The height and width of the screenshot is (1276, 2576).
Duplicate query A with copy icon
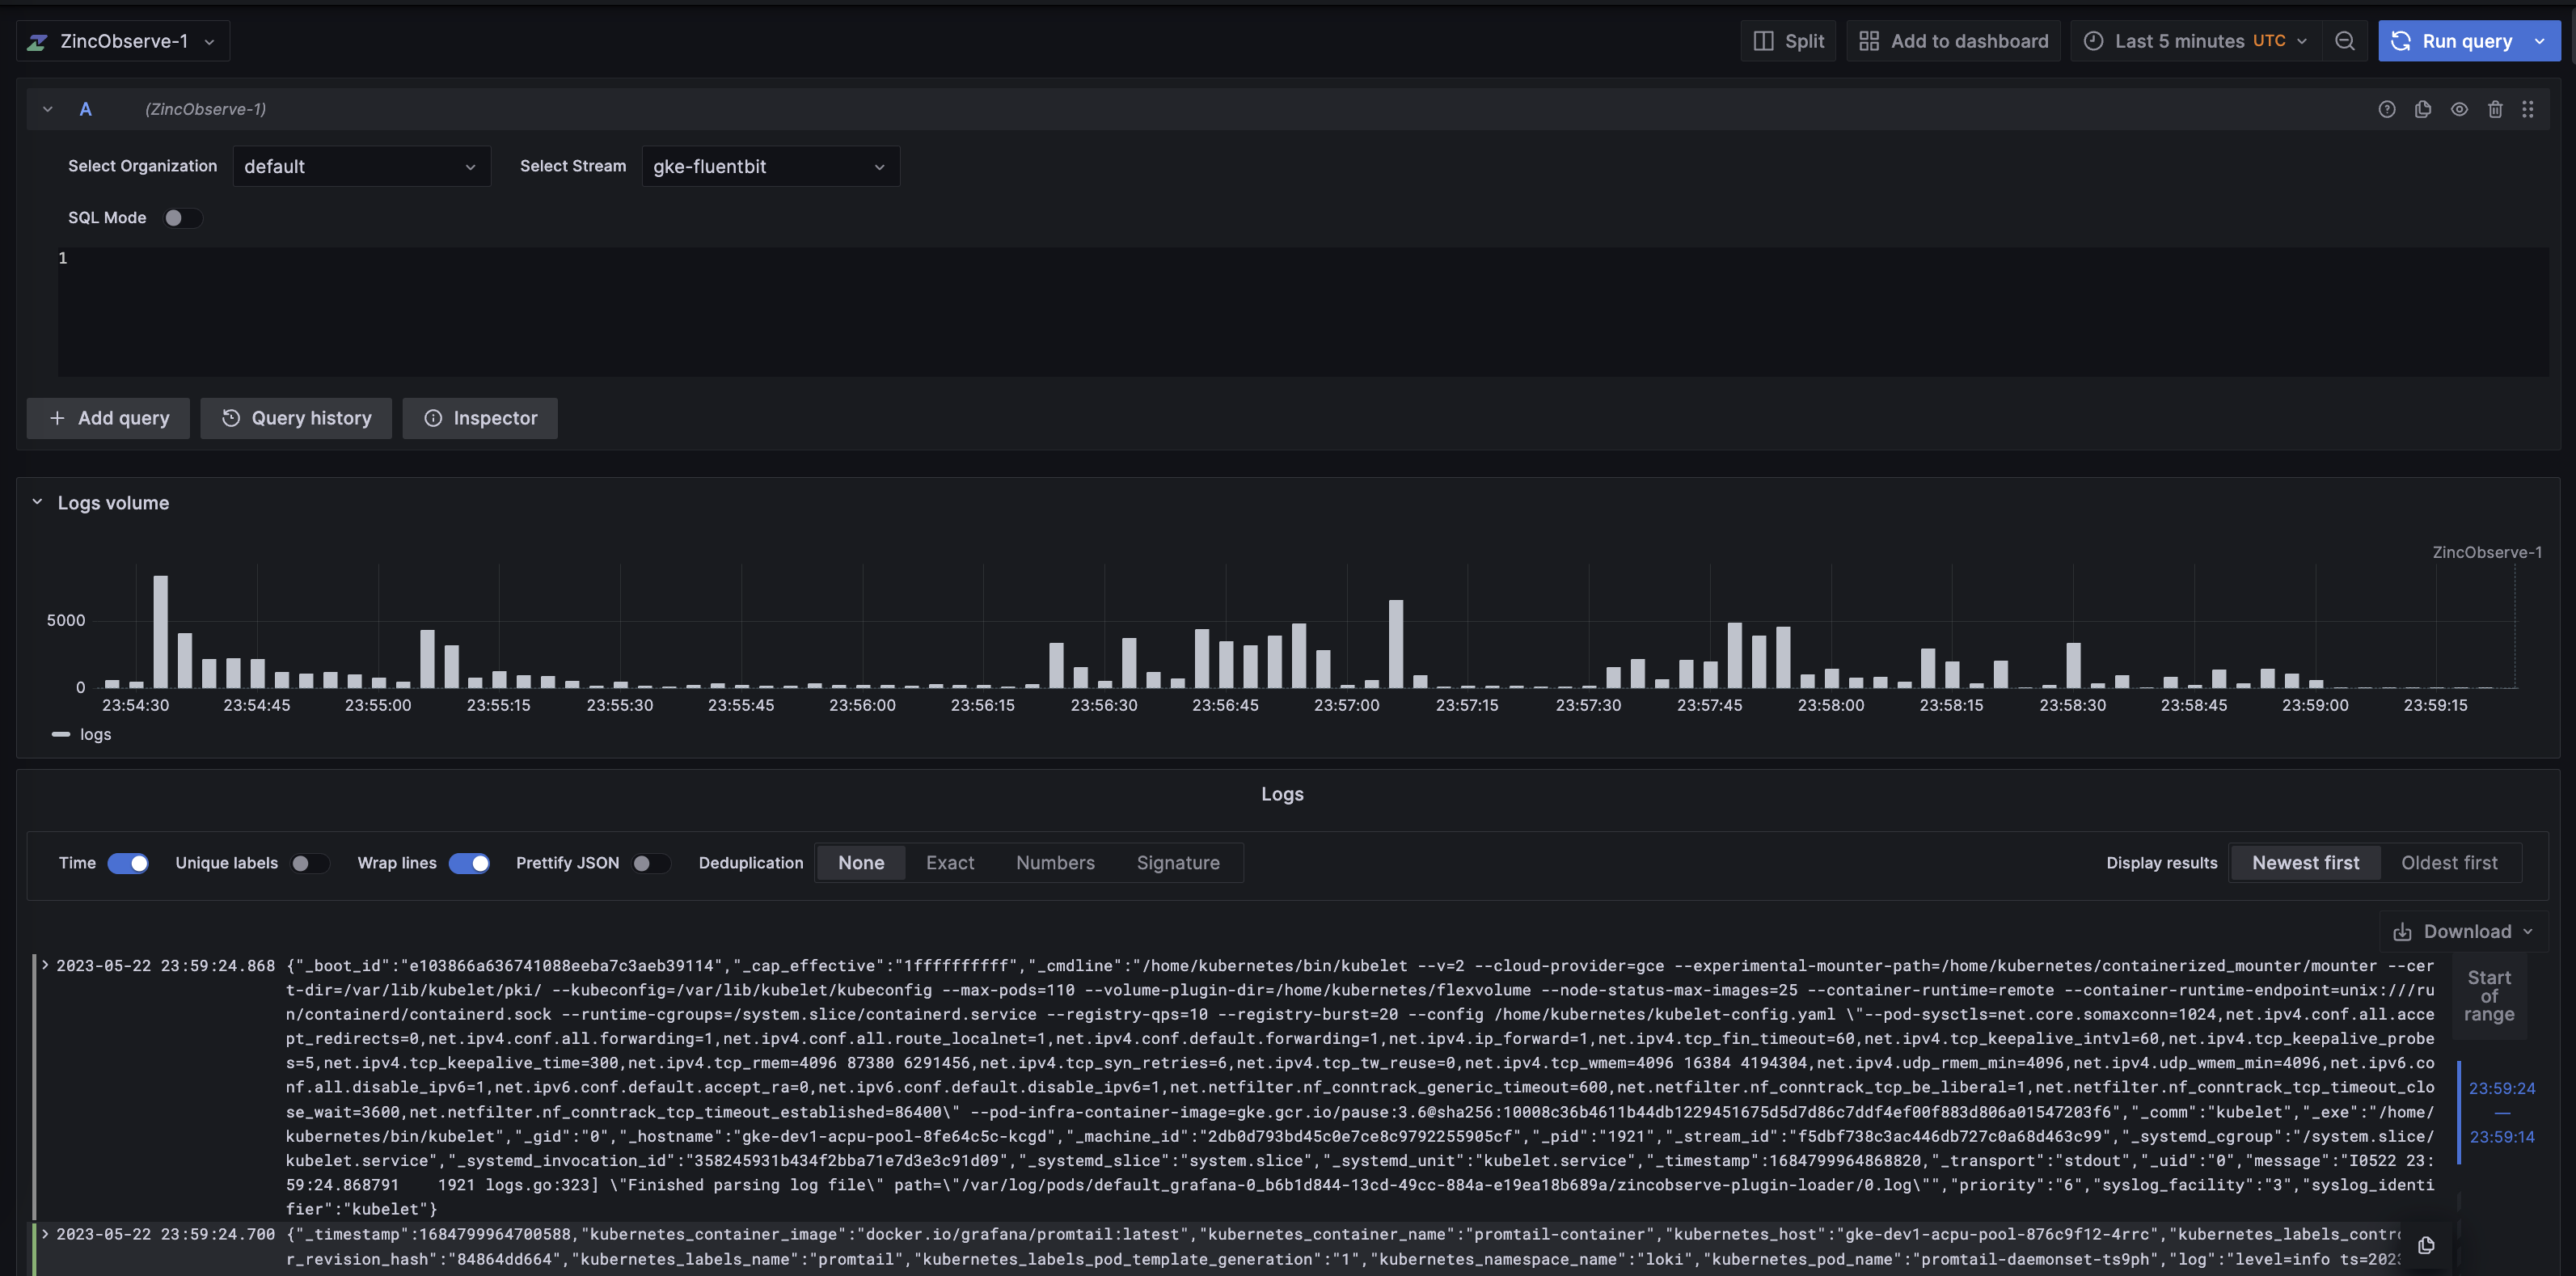click(x=2422, y=110)
